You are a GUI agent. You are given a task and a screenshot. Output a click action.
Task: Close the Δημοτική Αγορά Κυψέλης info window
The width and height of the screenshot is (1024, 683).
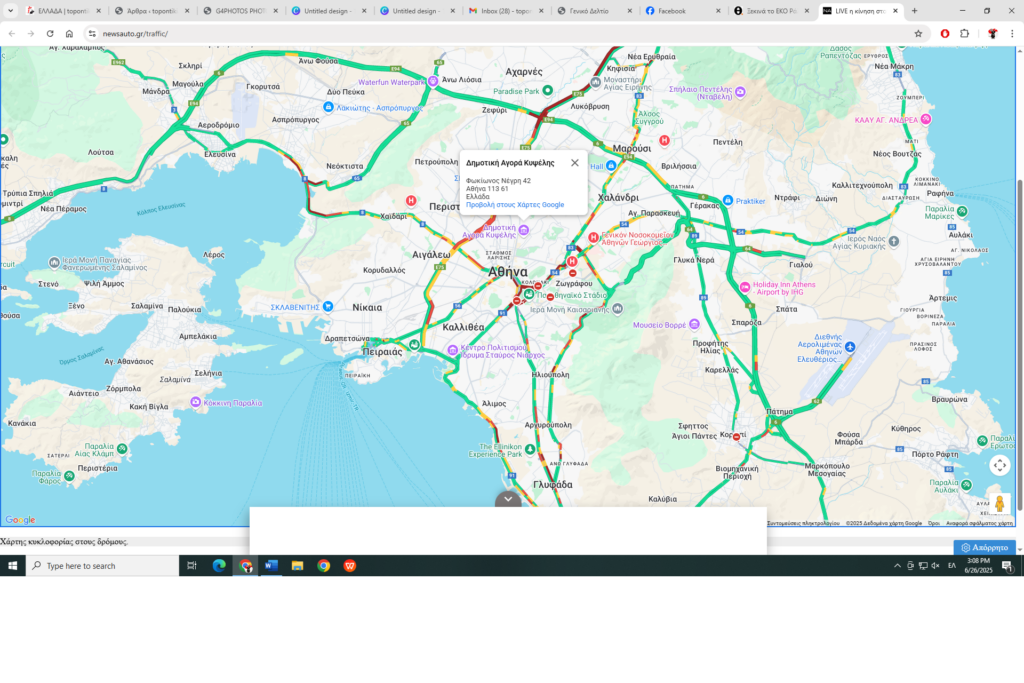(x=575, y=163)
